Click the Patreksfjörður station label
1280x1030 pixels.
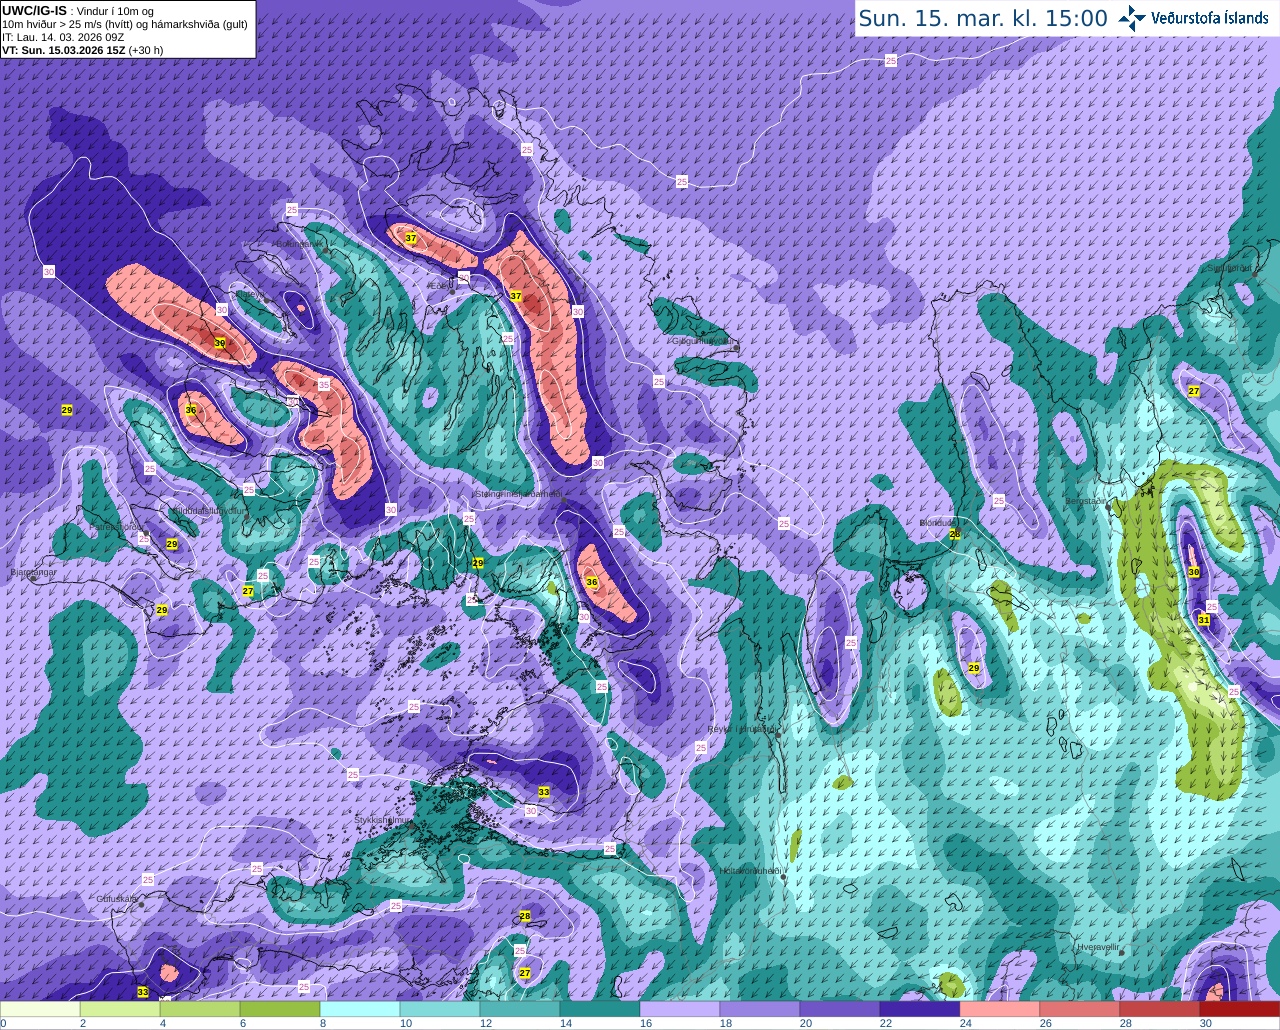pyautogui.click(x=116, y=526)
